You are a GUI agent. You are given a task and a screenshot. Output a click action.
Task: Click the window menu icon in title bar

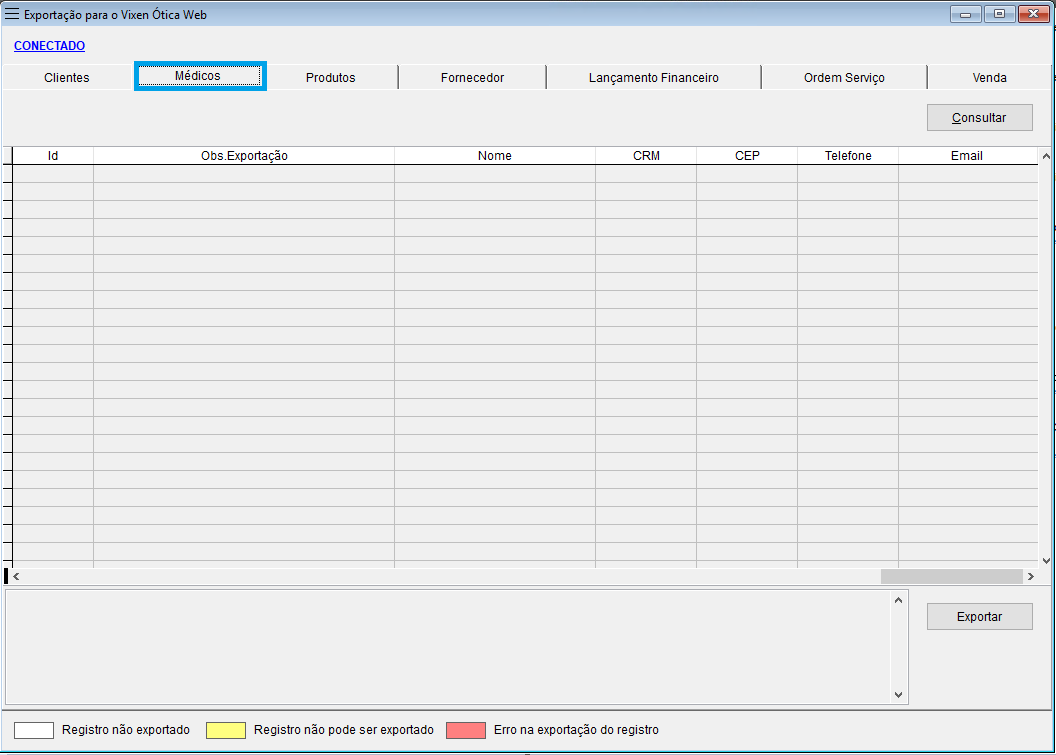pyautogui.click(x=12, y=15)
